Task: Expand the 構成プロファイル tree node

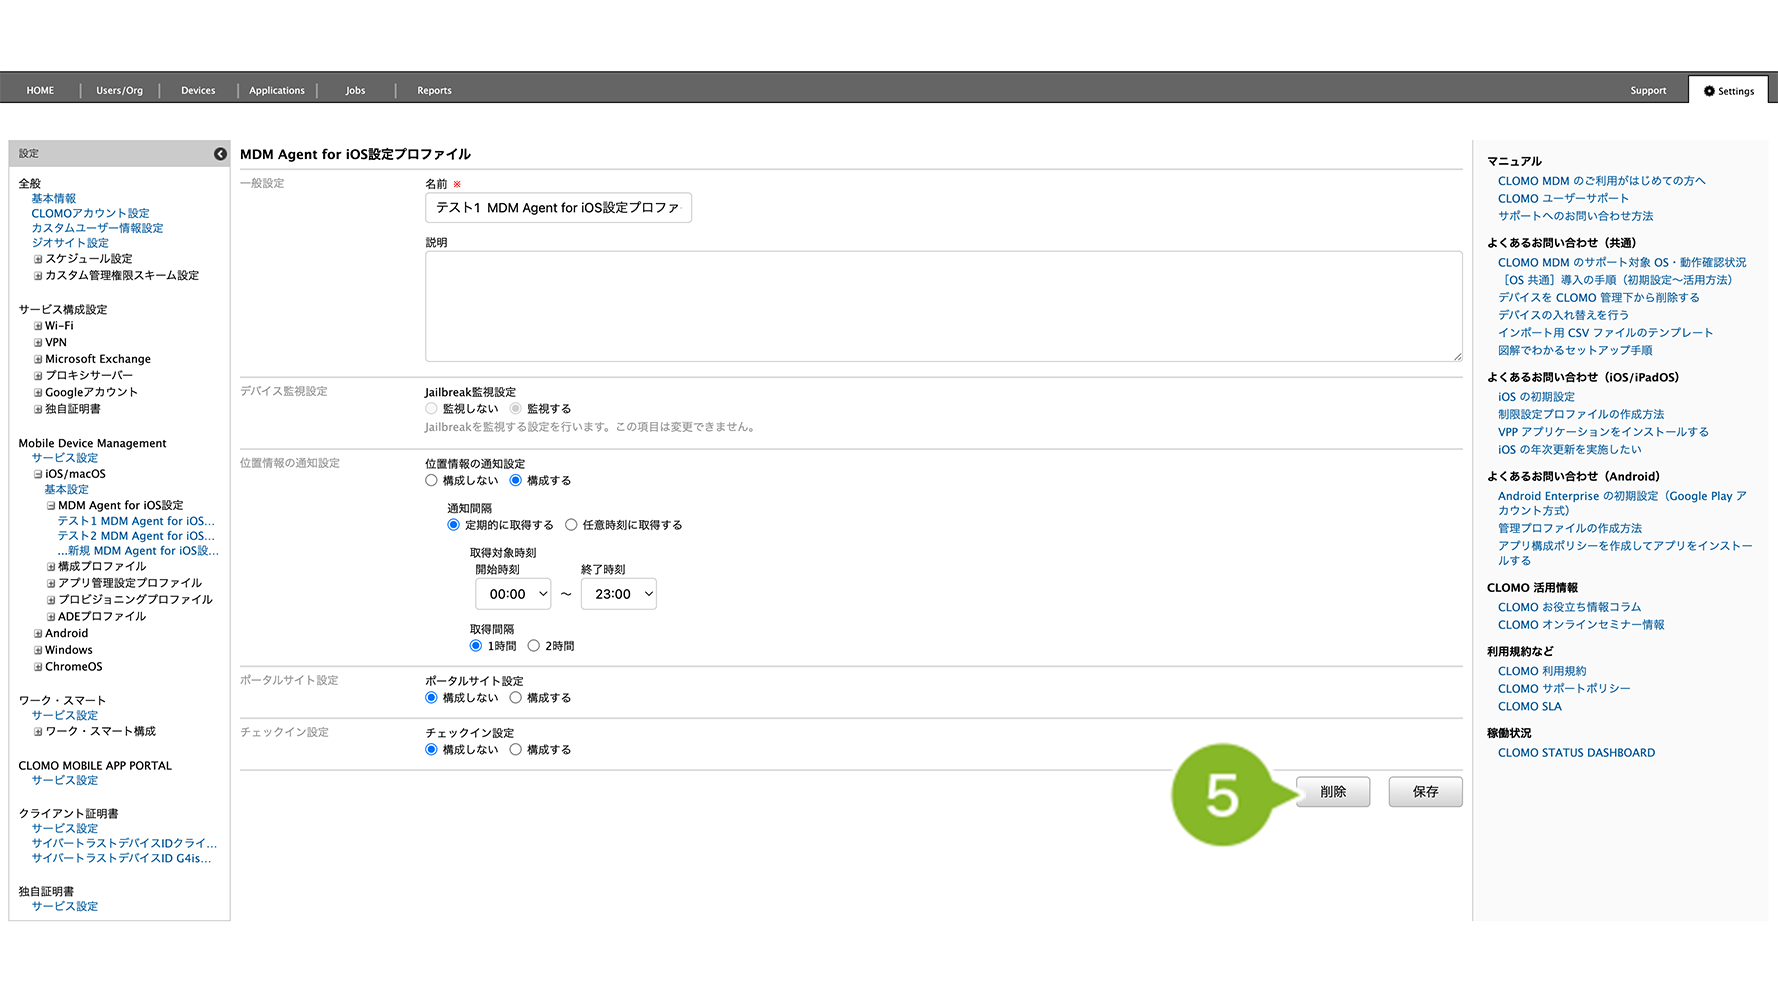Action: click(51, 567)
